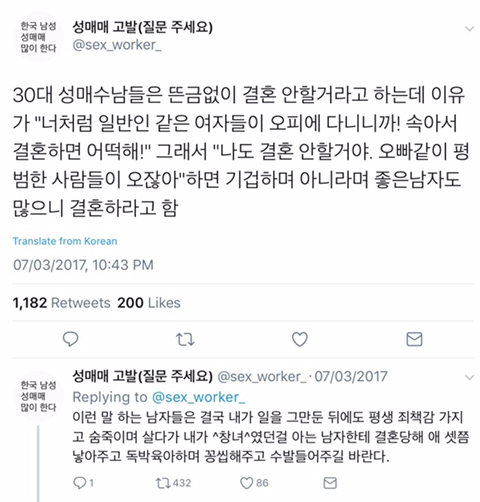Click the reply tweet's 07/03/2017 date

pyautogui.click(x=351, y=377)
